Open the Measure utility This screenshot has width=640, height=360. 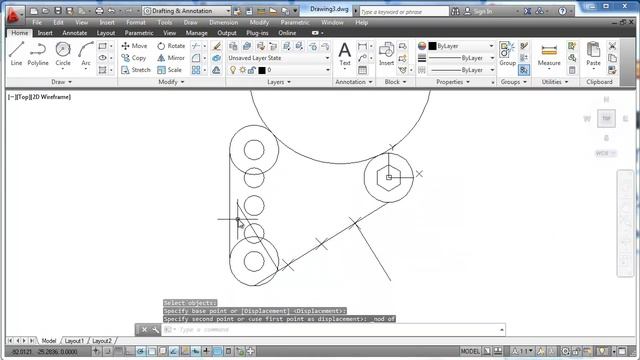(x=549, y=55)
